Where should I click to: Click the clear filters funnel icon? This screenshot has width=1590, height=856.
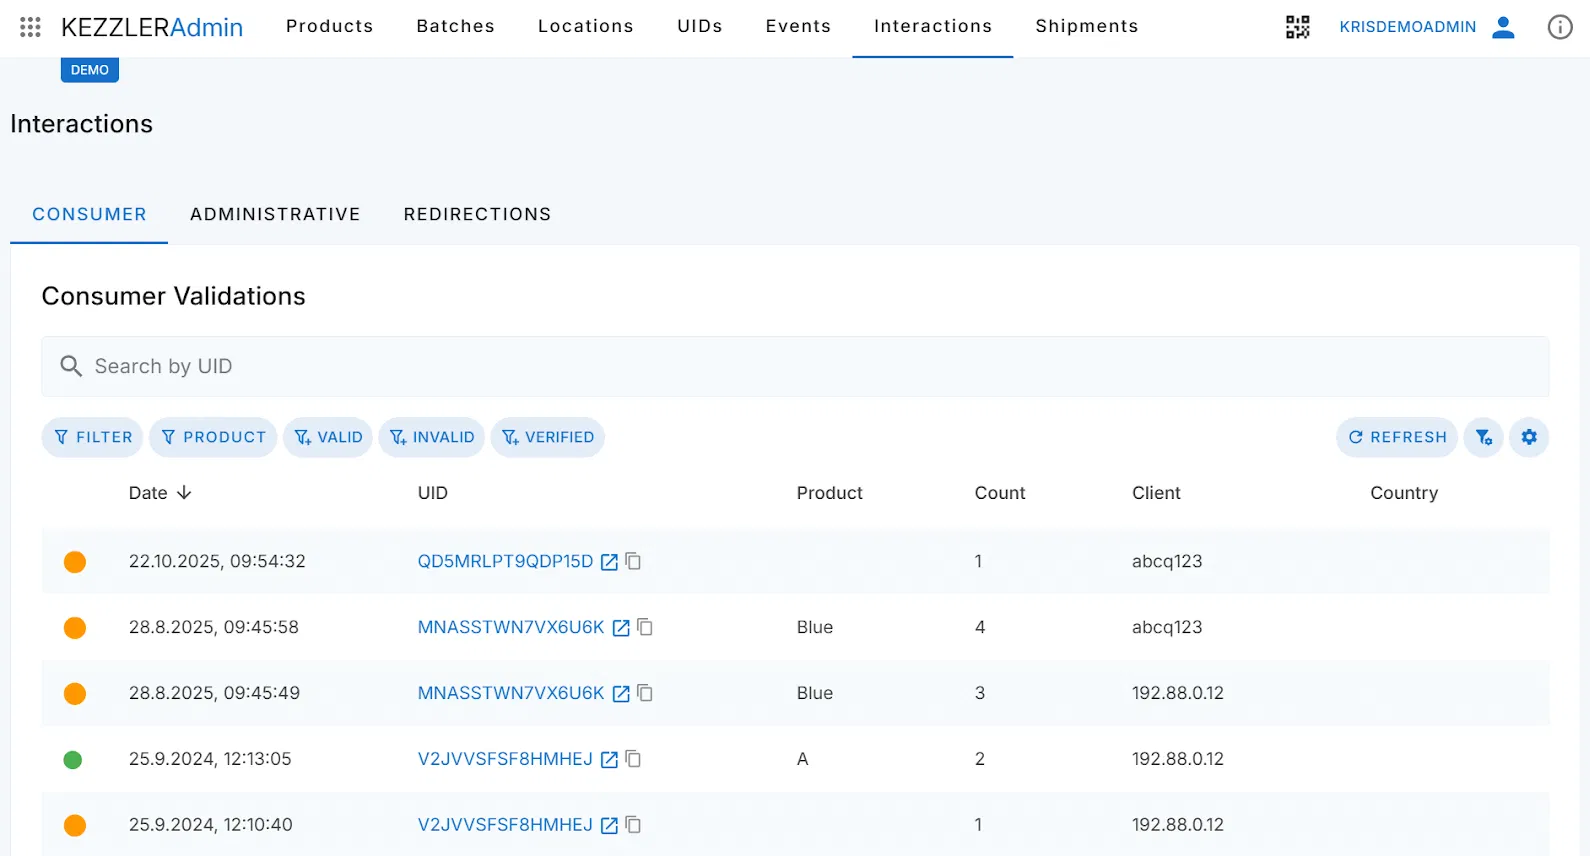[1483, 437]
